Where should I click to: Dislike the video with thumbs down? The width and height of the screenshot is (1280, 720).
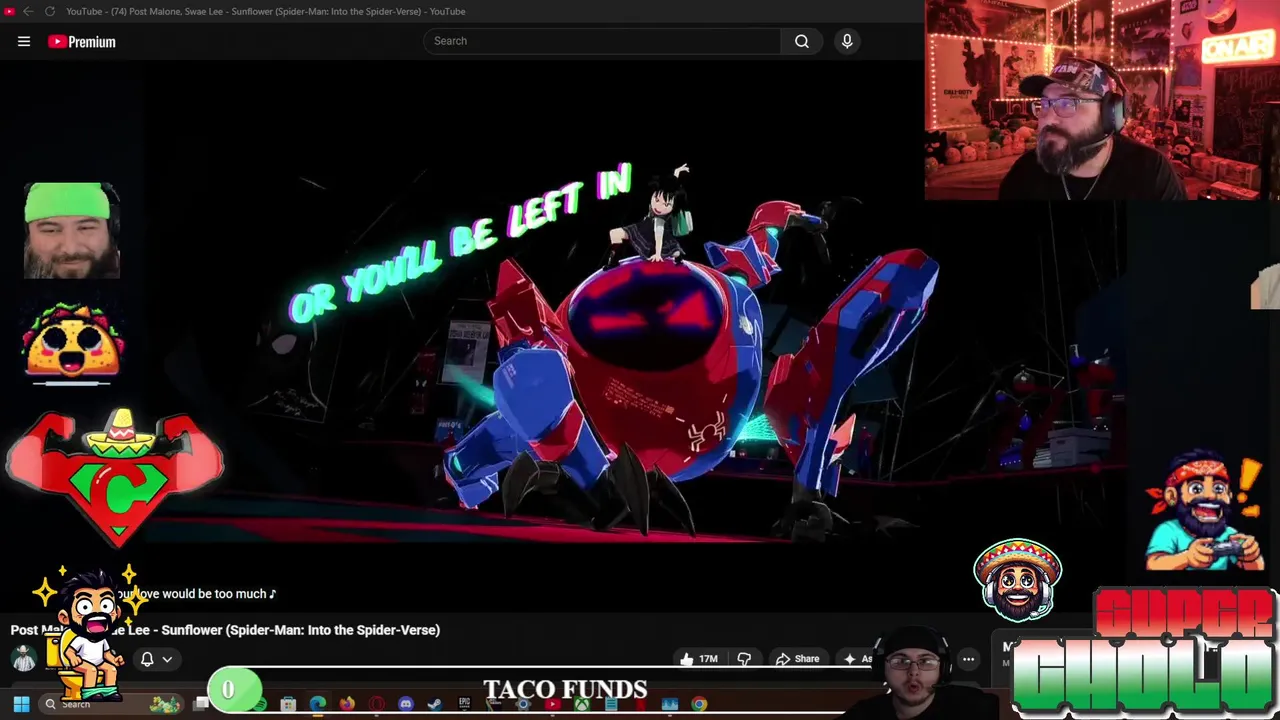tap(744, 659)
